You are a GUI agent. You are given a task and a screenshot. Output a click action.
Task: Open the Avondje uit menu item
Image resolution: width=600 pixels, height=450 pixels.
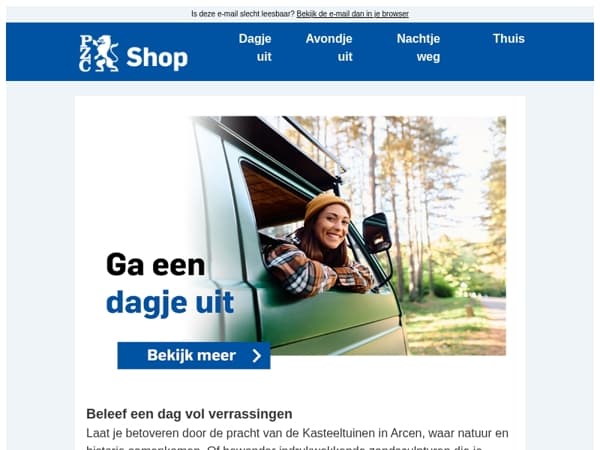point(329,47)
